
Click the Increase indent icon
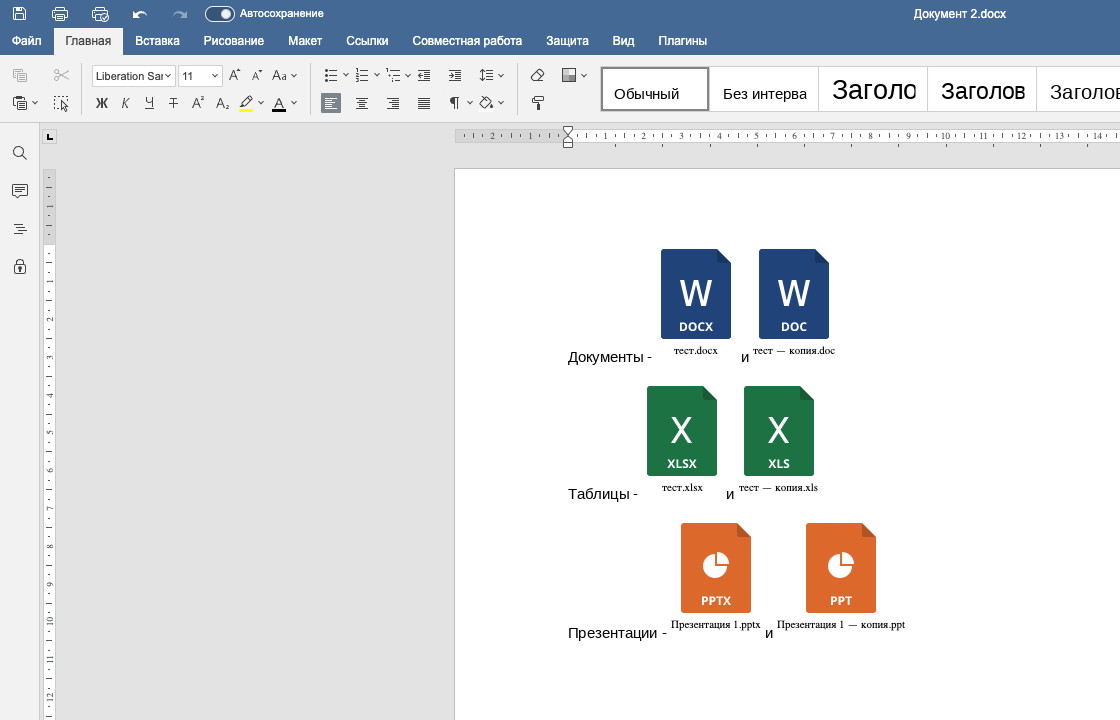pos(455,75)
